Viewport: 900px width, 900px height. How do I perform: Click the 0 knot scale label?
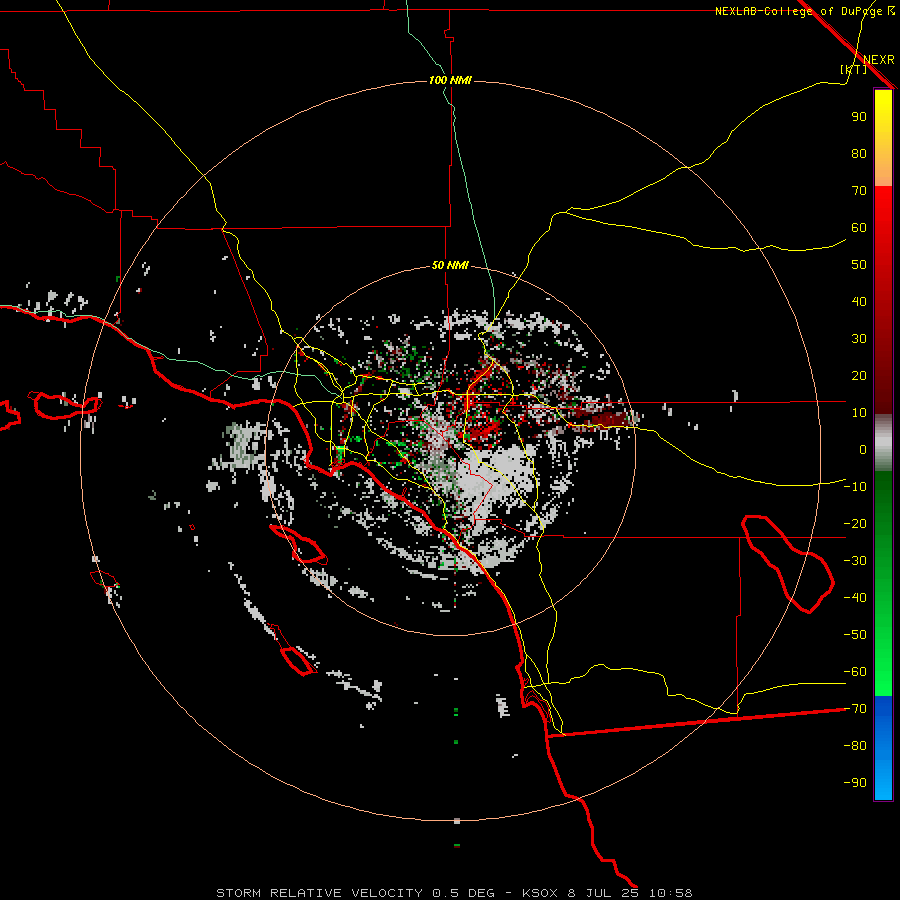point(863,450)
